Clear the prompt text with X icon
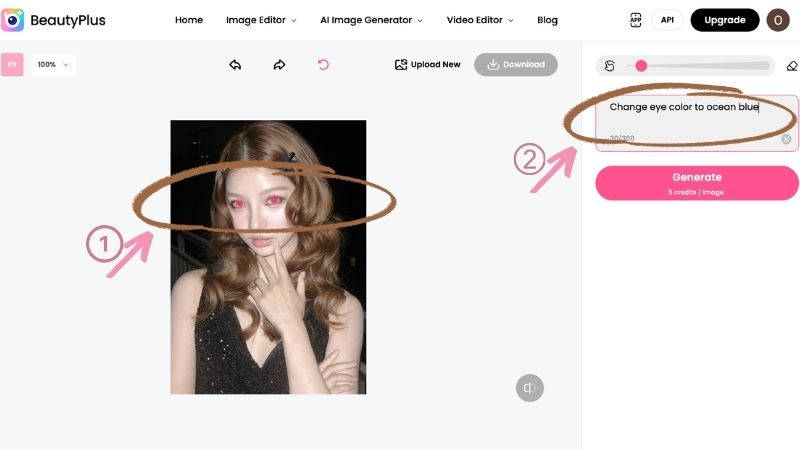 786,139
